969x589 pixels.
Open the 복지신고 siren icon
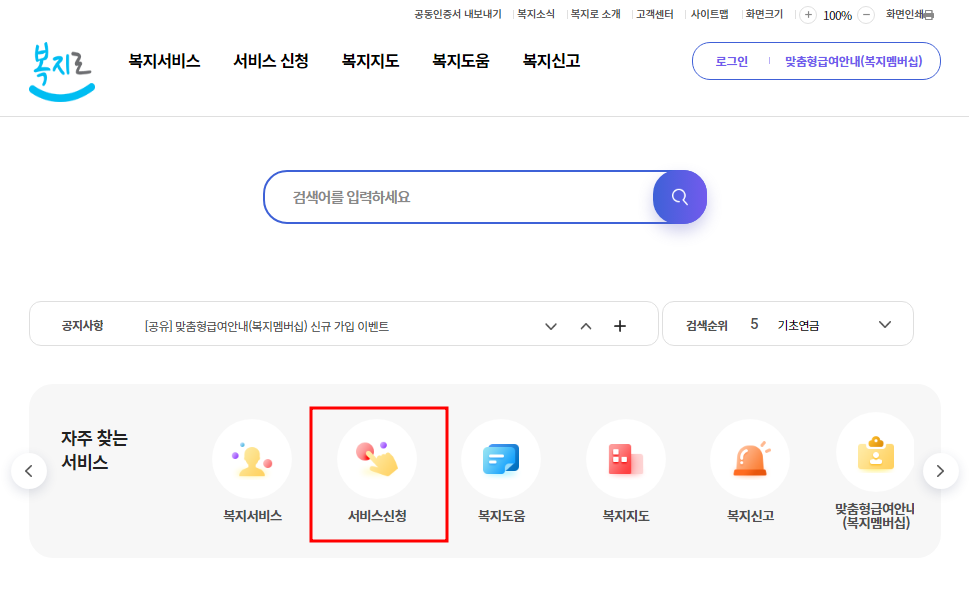tap(750, 459)
